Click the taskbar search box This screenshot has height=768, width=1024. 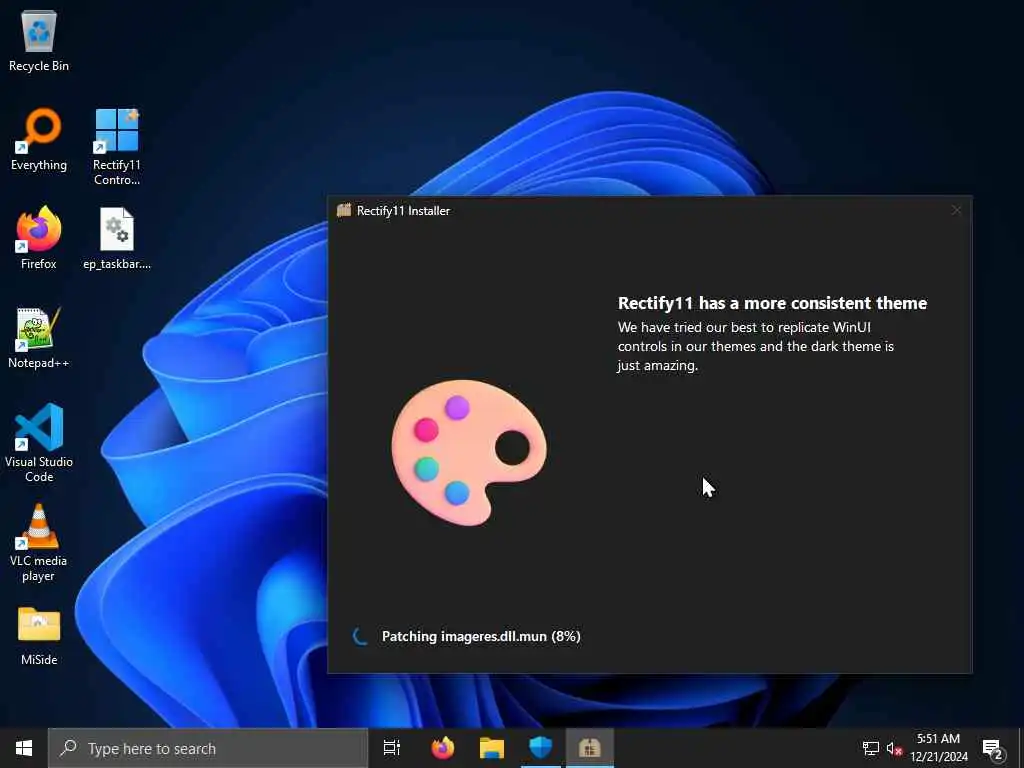click(208, 748)
